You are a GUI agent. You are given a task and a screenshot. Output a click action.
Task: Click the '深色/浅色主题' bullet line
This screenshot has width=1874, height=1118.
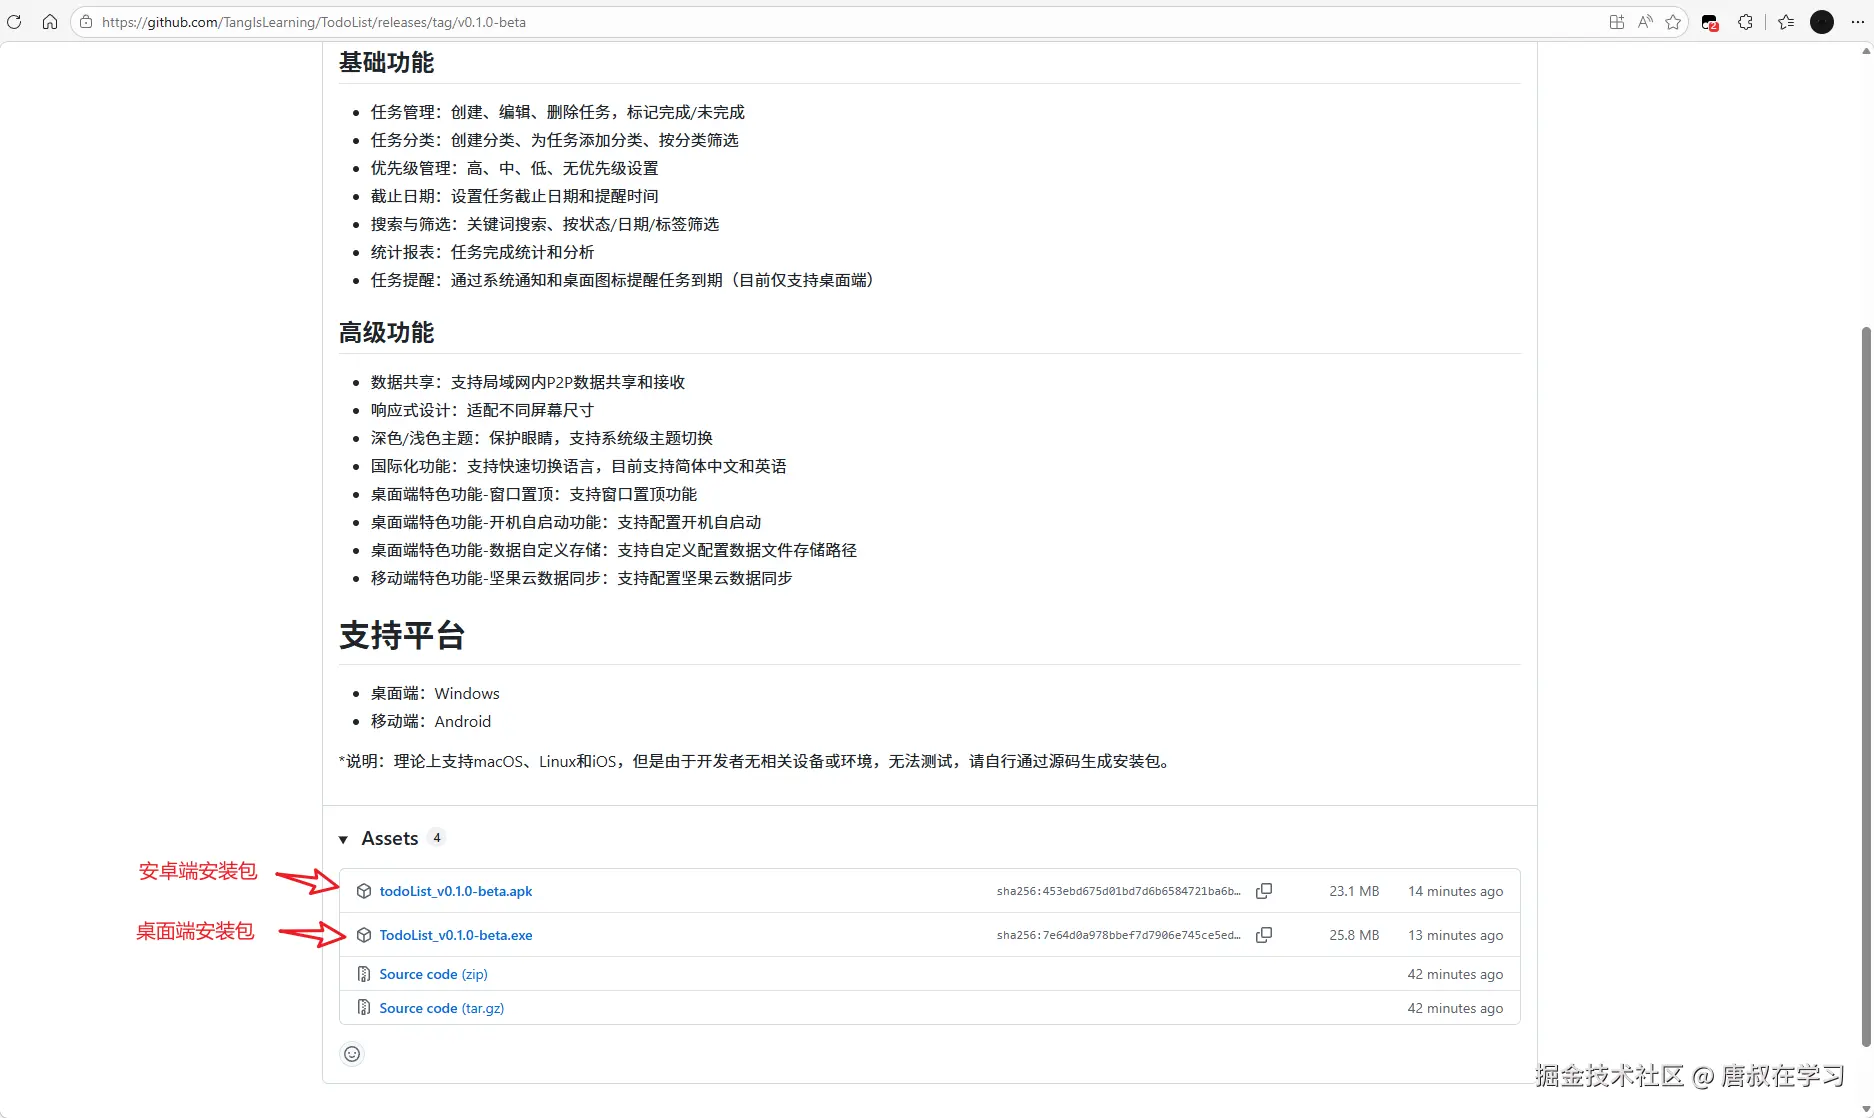(541, 438)
